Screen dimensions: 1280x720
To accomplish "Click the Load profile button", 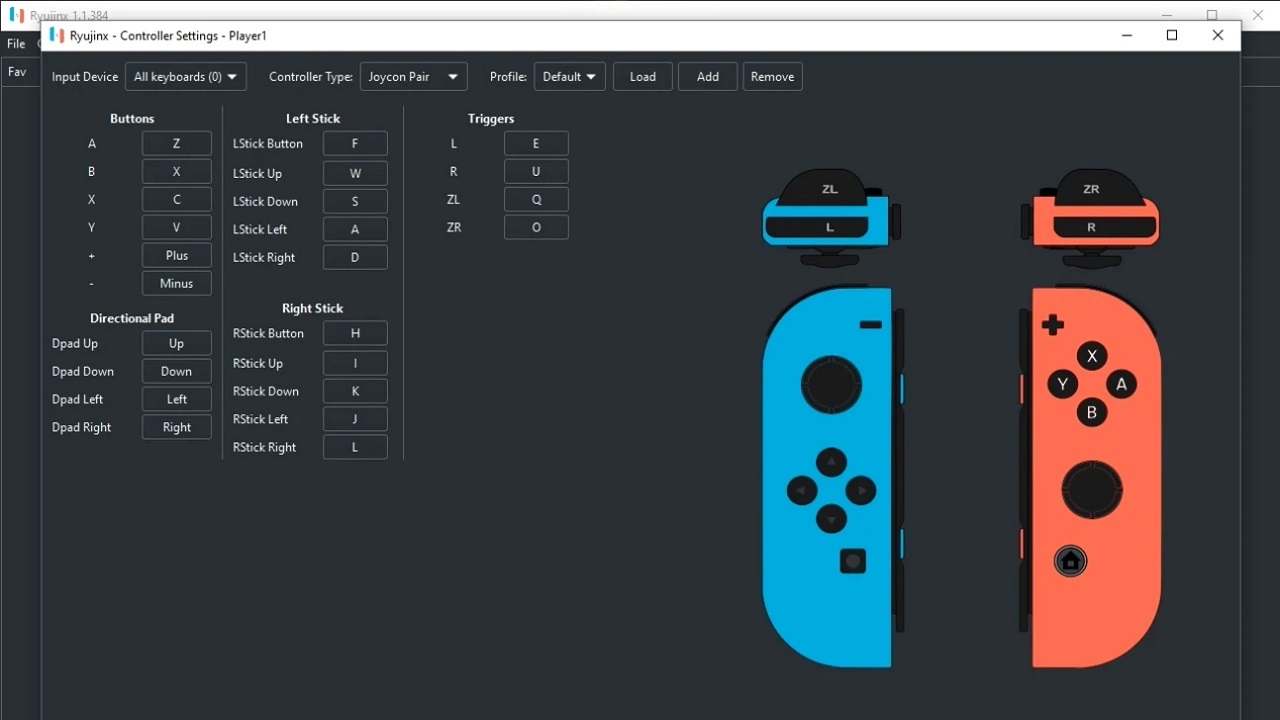I will (x=643, y=77).
